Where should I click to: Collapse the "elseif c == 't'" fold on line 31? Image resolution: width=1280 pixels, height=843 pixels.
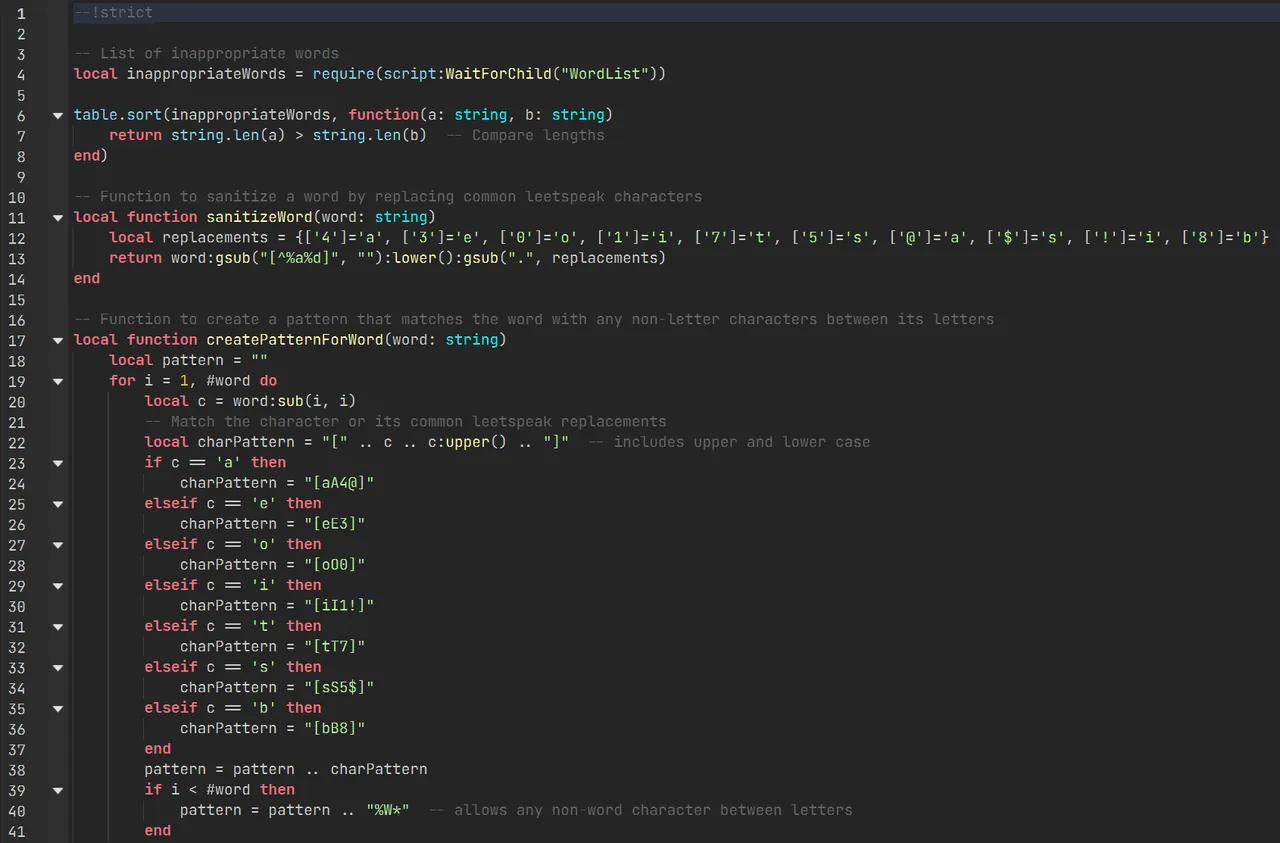[x=58, y=626]
